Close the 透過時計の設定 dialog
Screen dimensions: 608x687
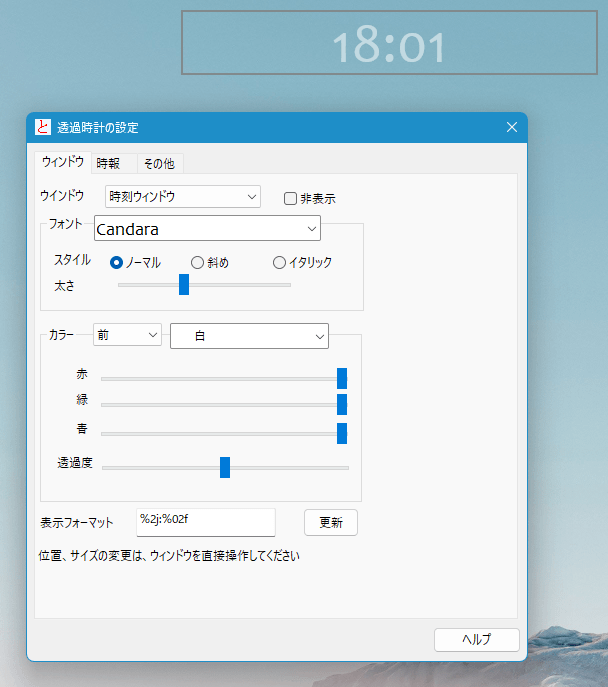(x=511, y=127)
